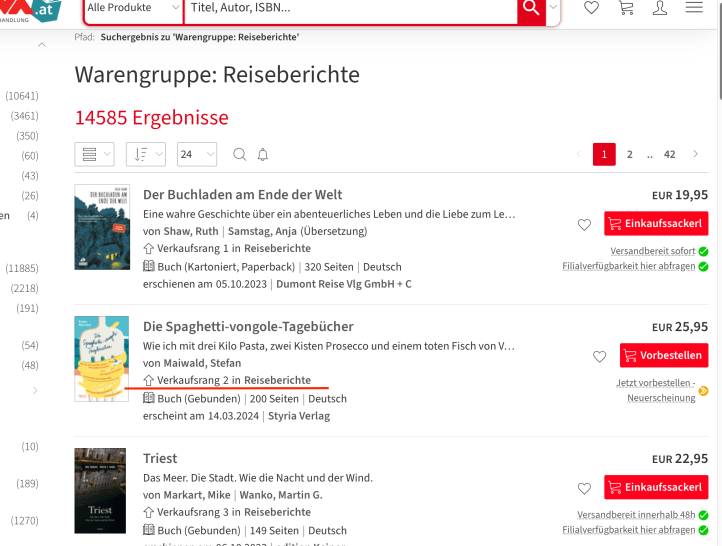This screenshot has height=546, width=722.
Task: Click Einkaufssackerl for Der Buchladen am Ende der Welt
Action: [x=656, y=224]
